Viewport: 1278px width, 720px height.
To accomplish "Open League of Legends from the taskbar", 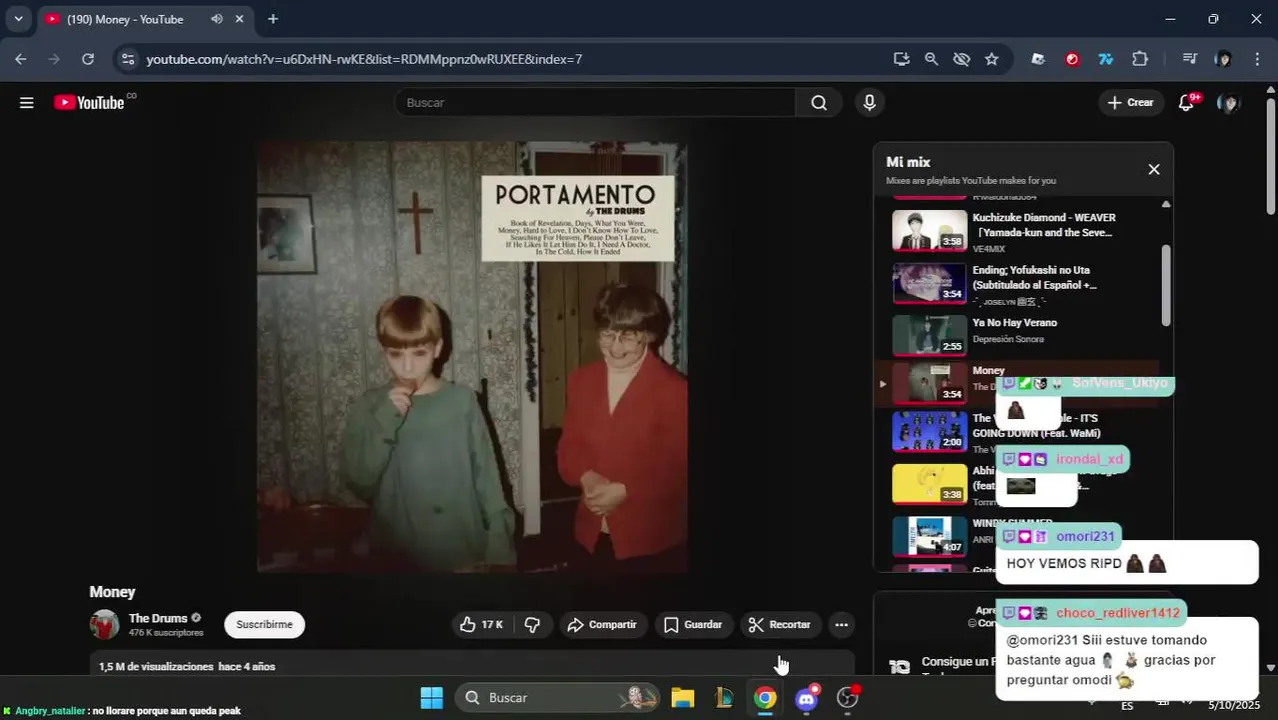I will pyautogui.click(x=724, y=697).
